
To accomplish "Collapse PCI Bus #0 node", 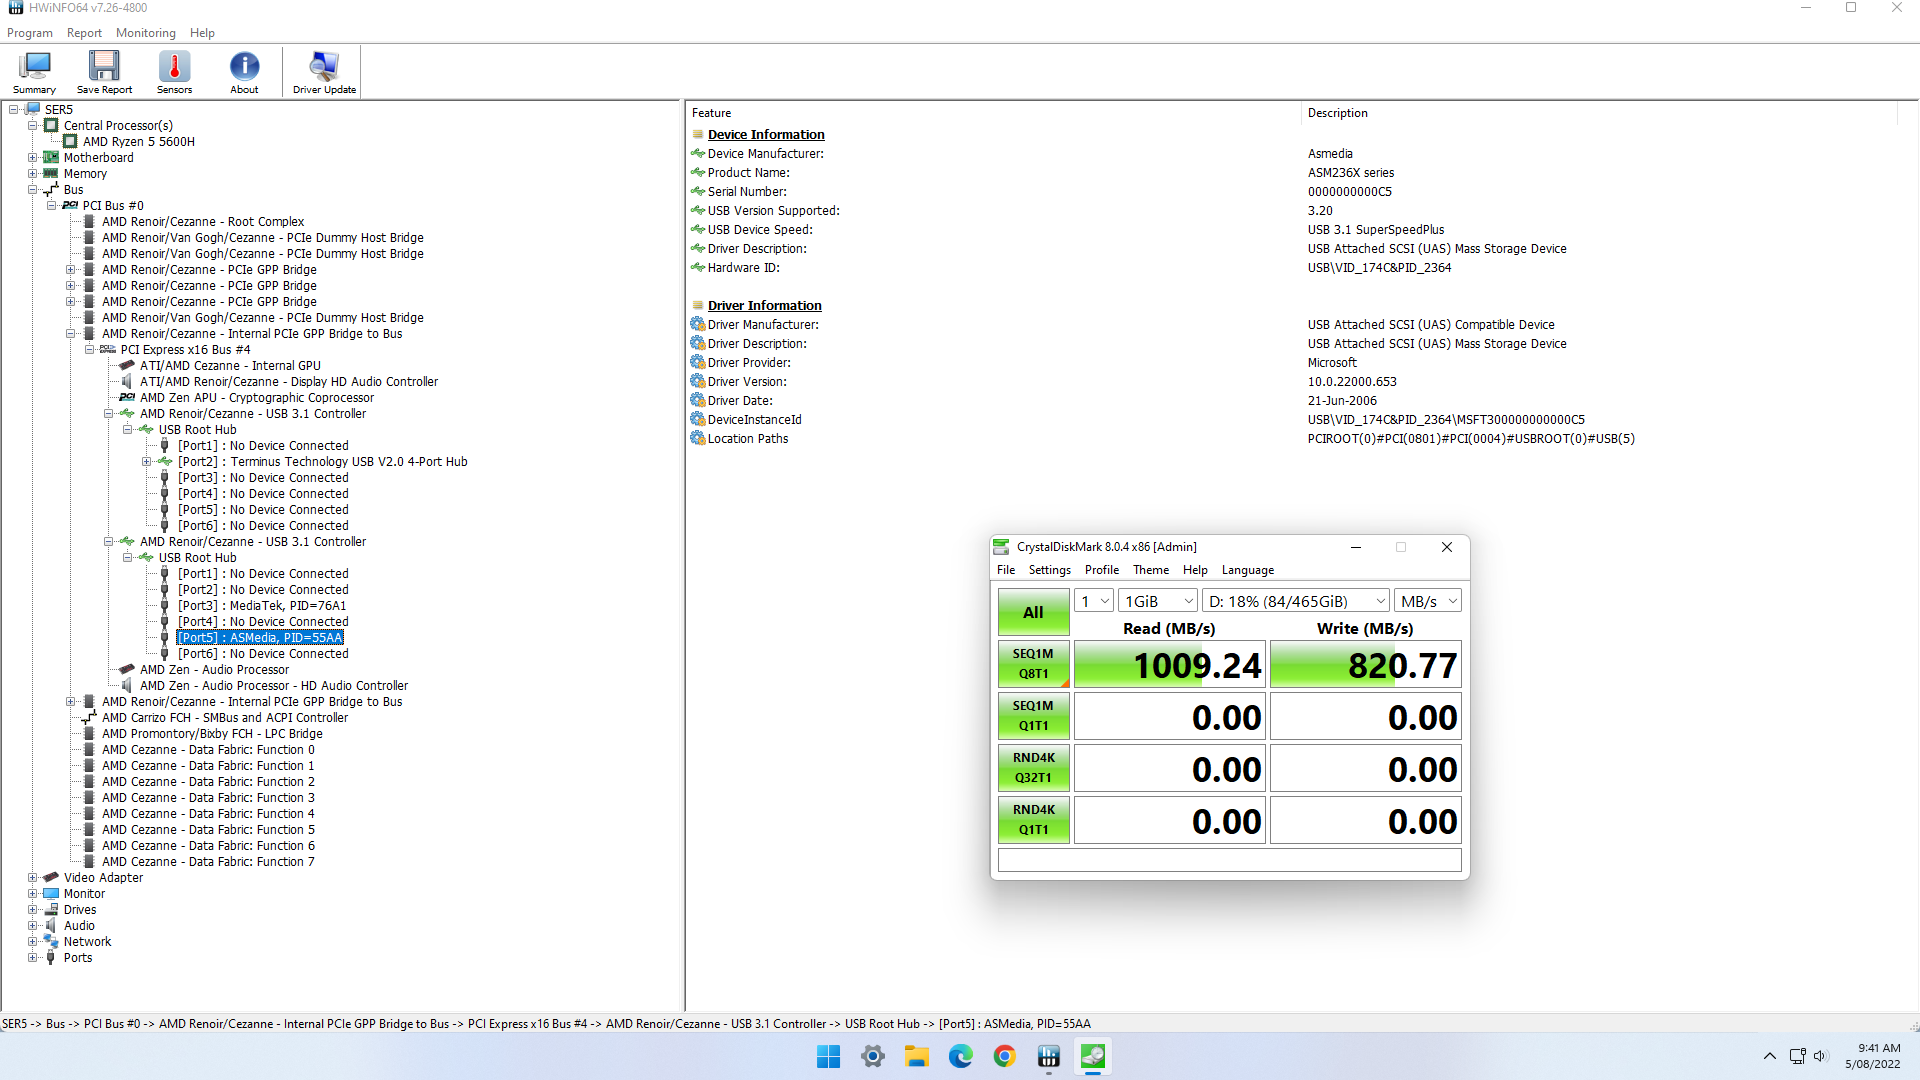I will coord(51,206).
